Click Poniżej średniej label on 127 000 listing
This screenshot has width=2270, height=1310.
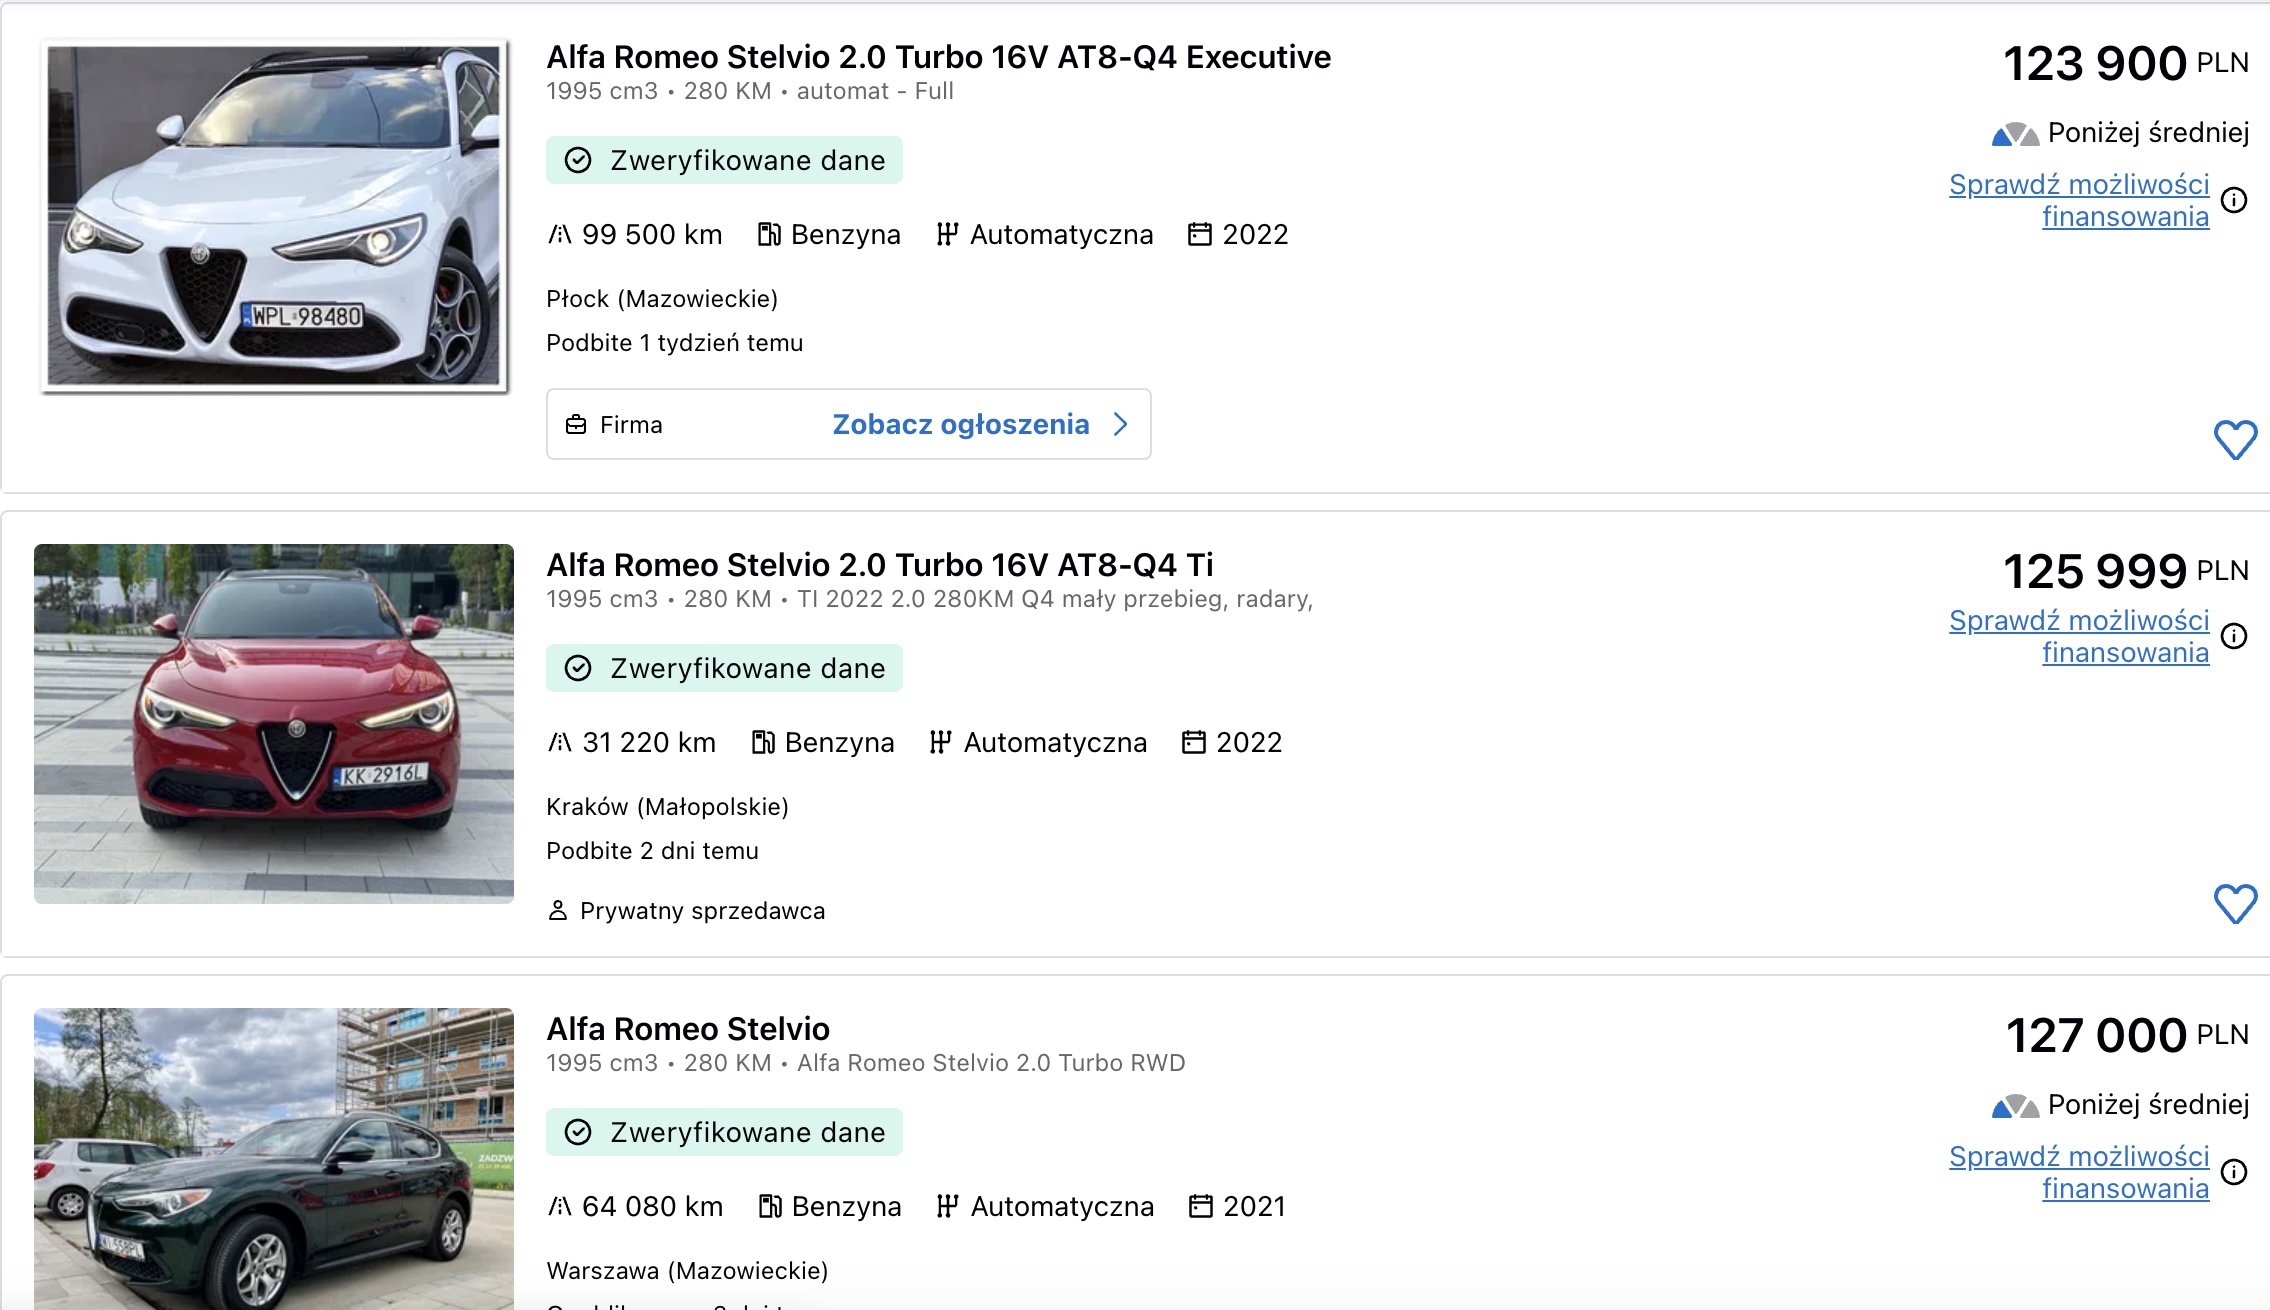point(2148,1105)
